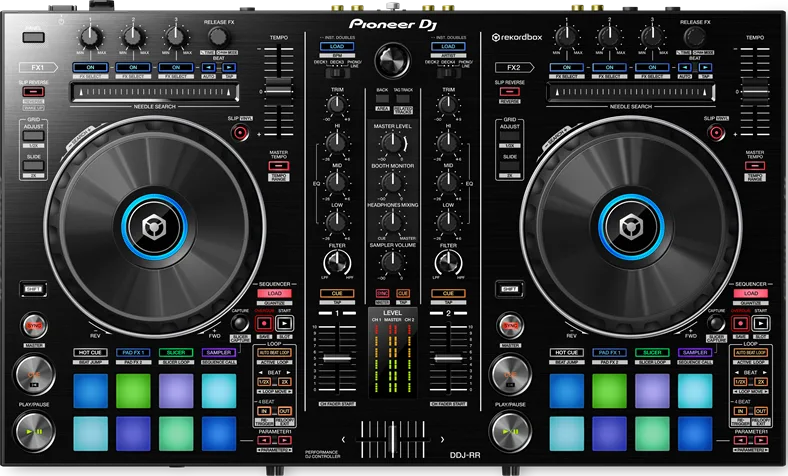Image resolution: width=788 pixels, height=476 pixels.
Task: Tap the right deck round CUE button
Action: point(511,374)
